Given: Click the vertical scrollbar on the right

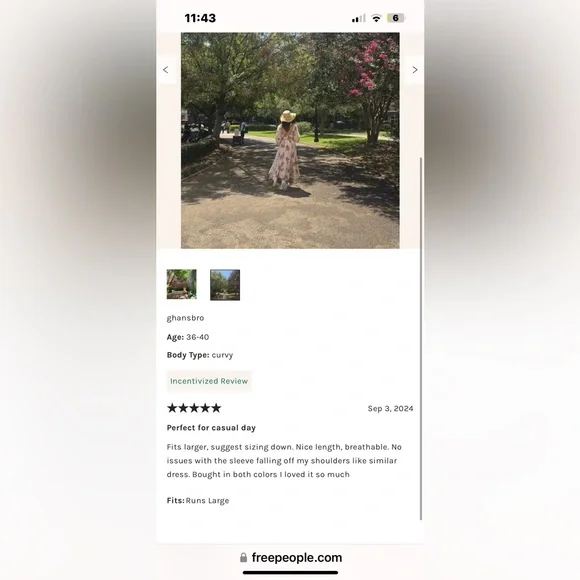Looking at the screenshot, I should (x=421, y=338).
